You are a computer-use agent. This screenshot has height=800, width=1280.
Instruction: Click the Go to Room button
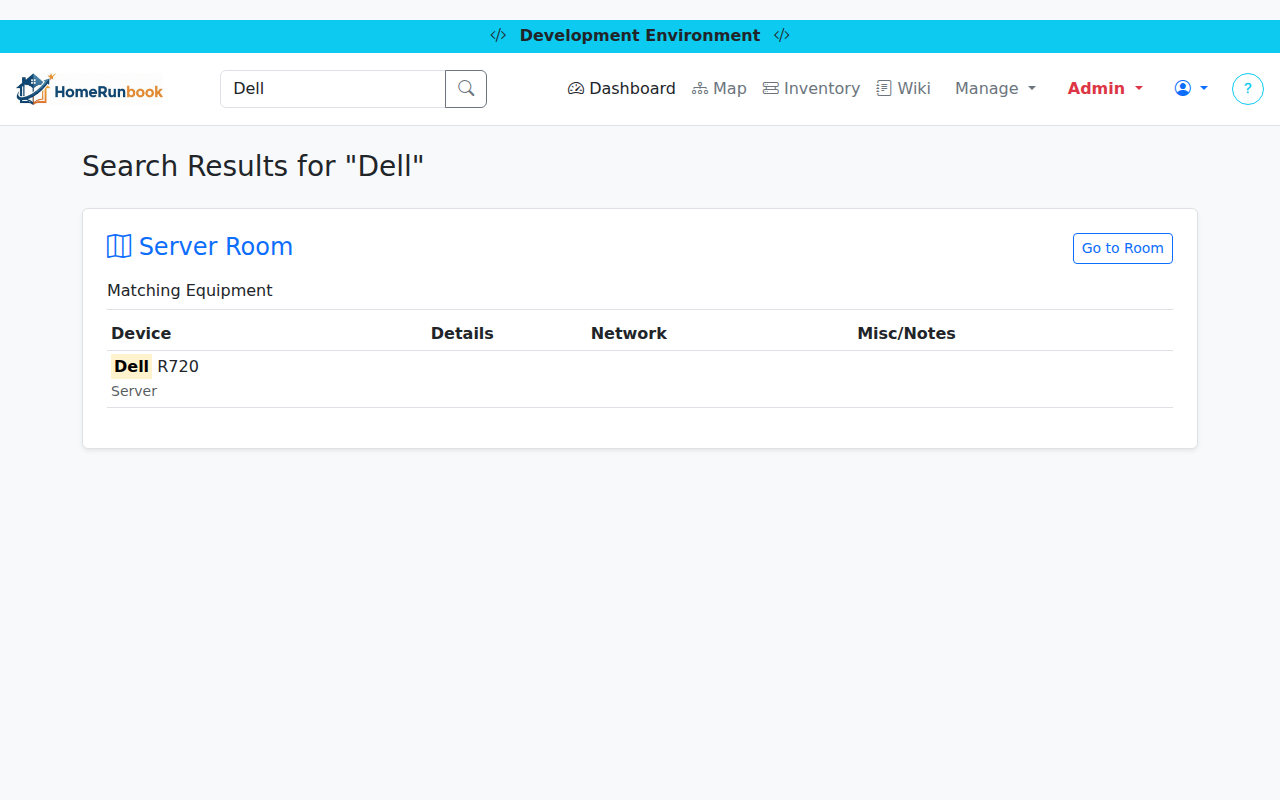pyautogui.click(x=1122, y=248)
